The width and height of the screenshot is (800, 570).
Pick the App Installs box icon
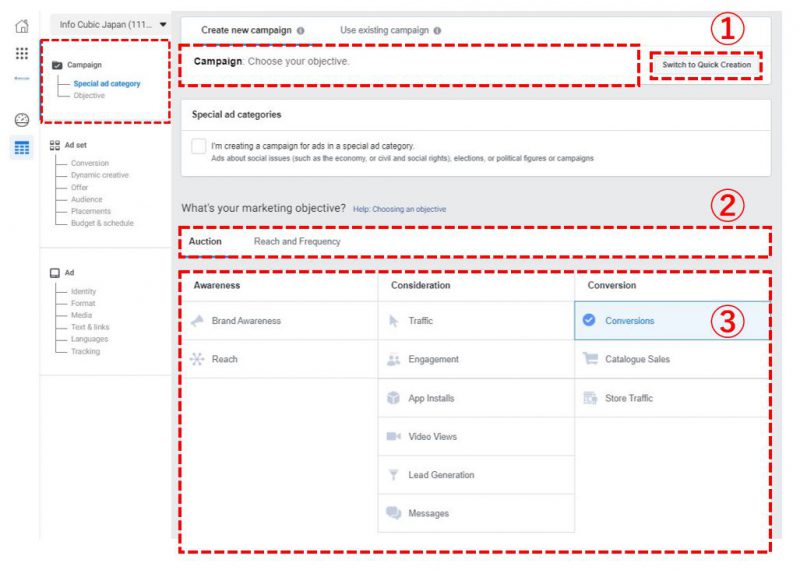[393, 398]
